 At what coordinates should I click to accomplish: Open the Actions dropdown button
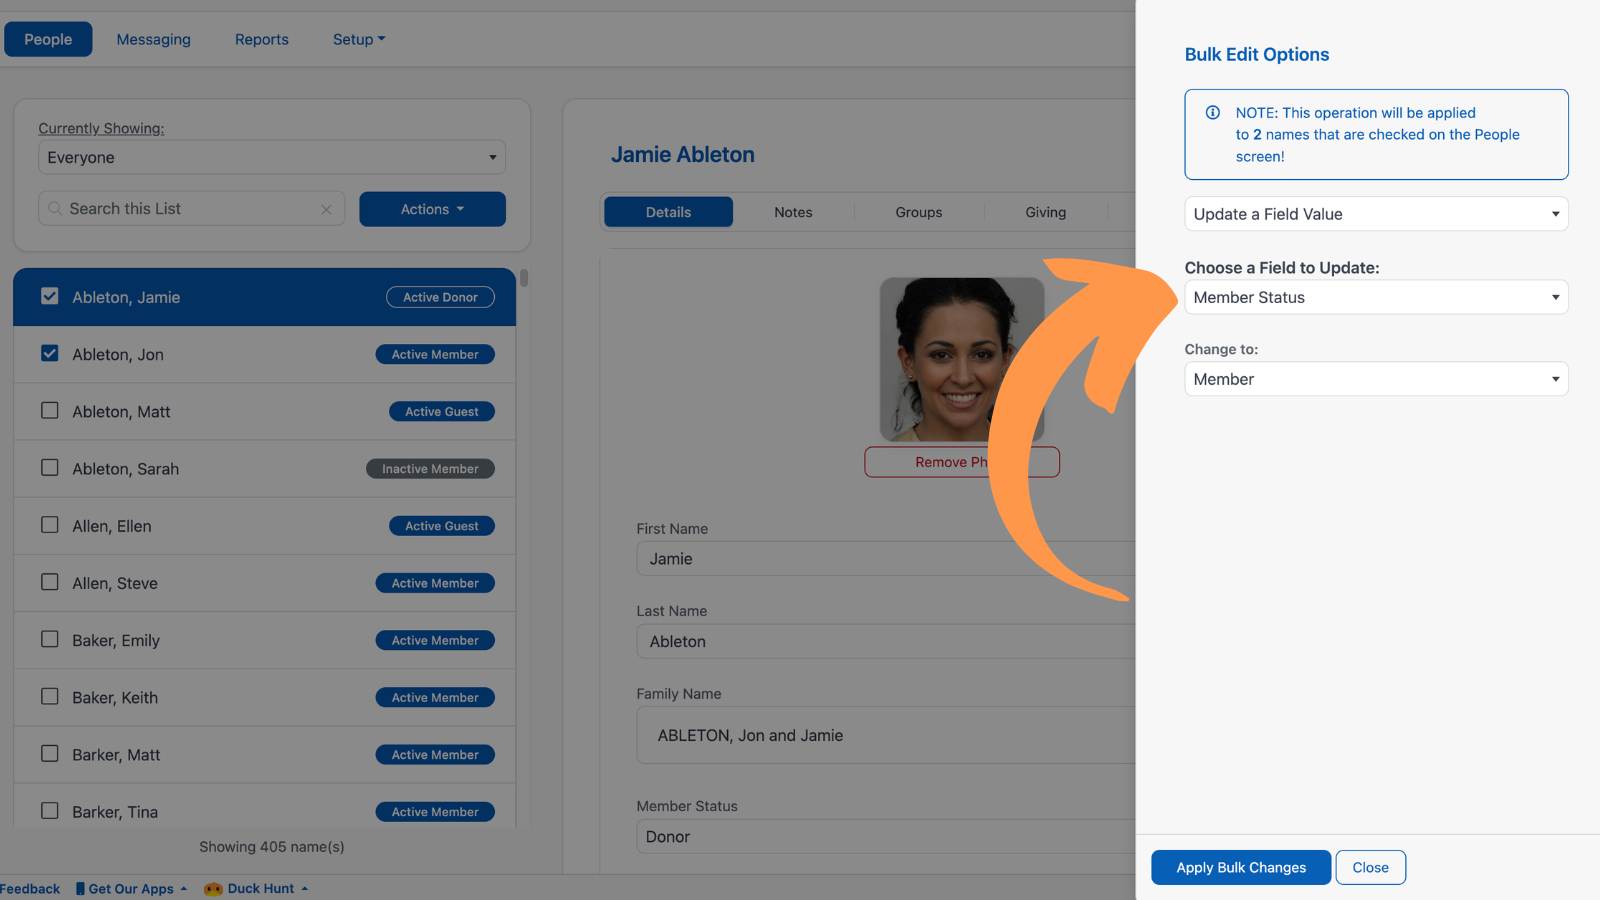pyautogui.click(x=432, y=209)
